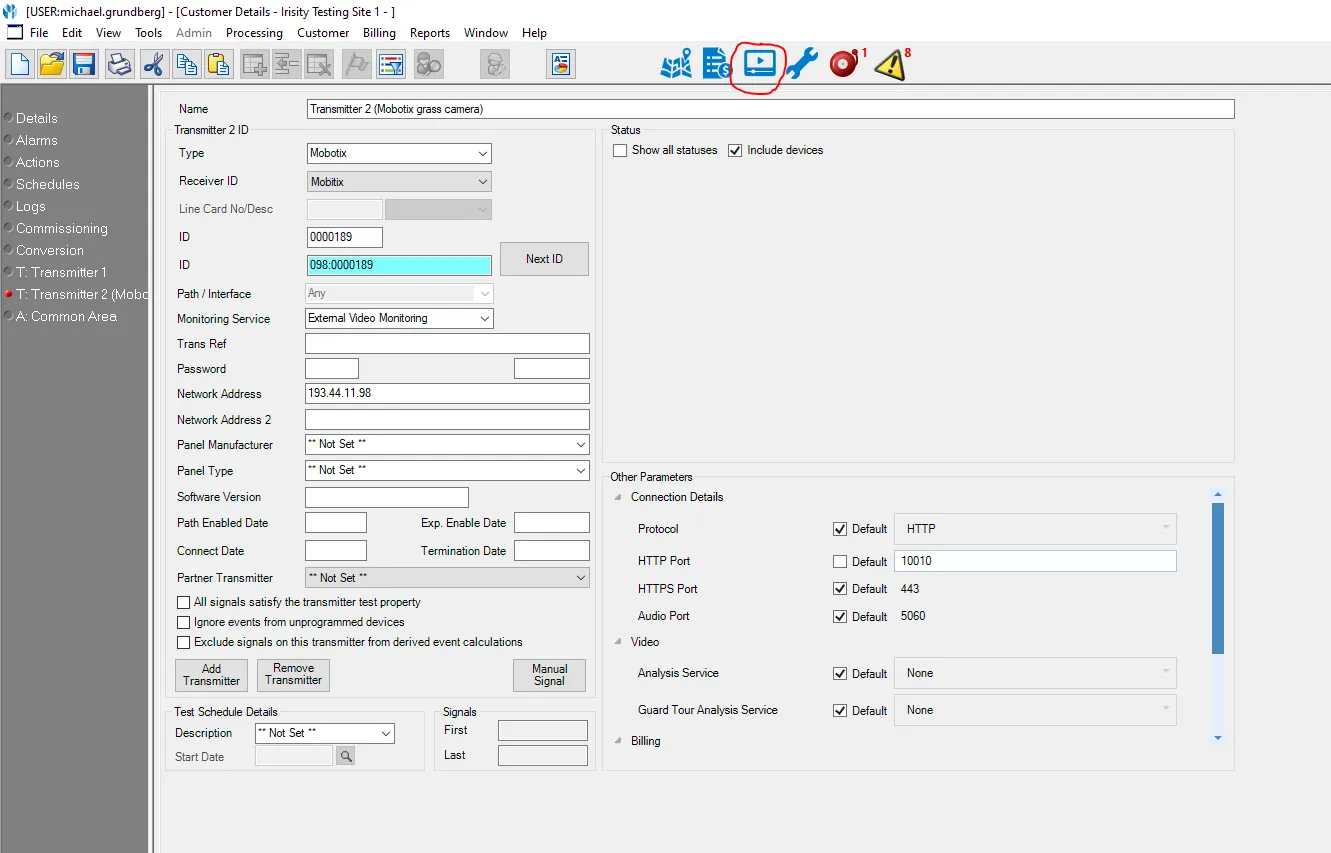The width and height of the screenshot is (1331, 853).
Task: Check Ignore events from unprogrammed devices
Action: pyautogui.click(x=183, y=622)
